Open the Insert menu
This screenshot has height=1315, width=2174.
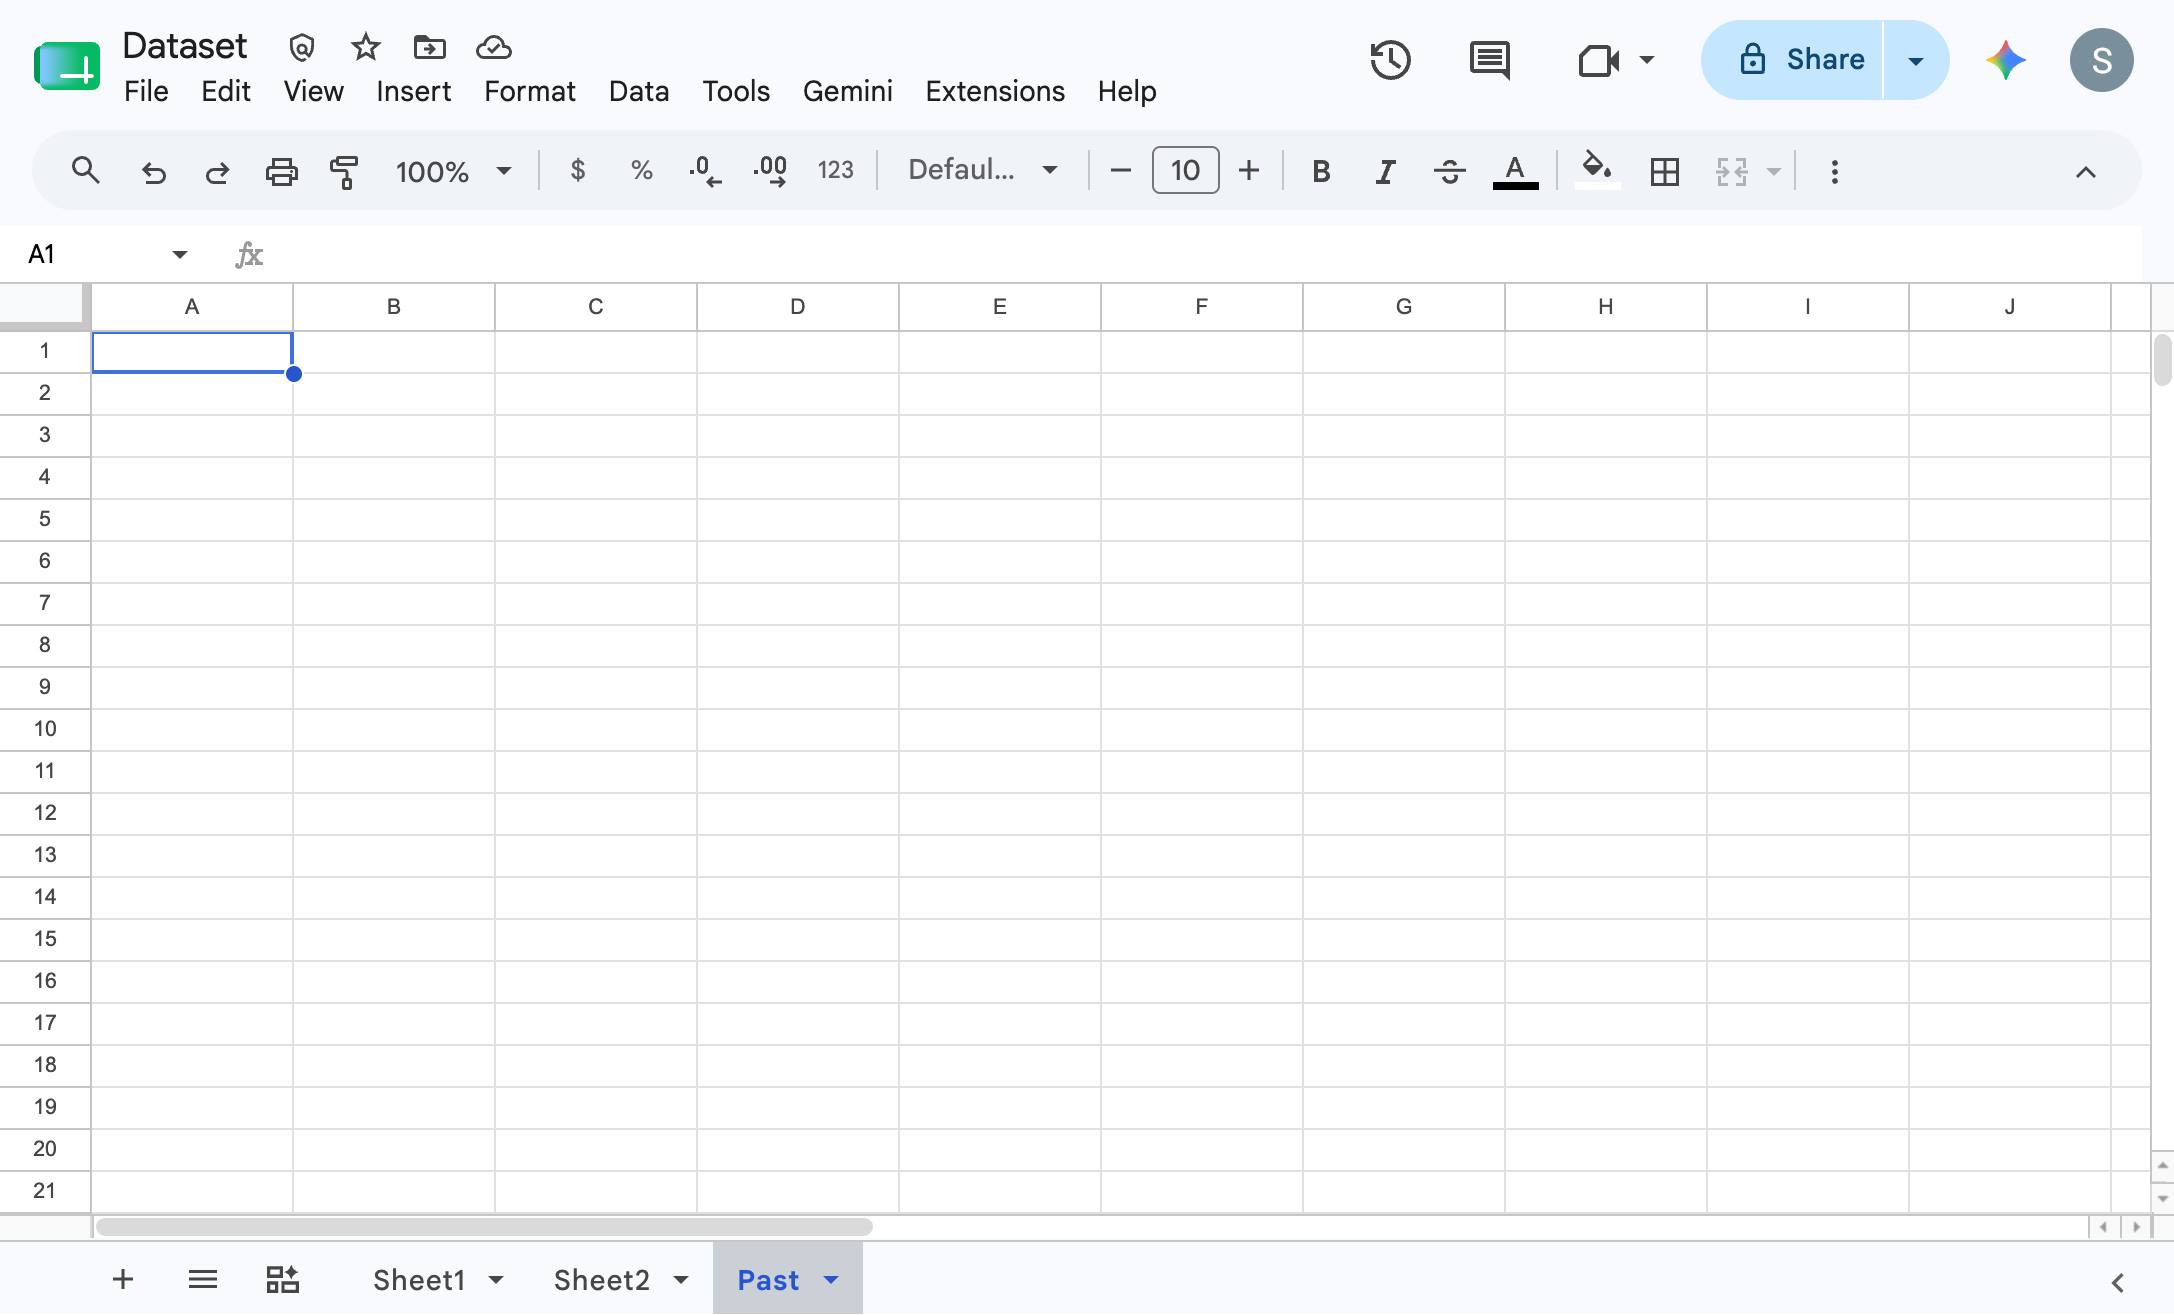tap(413, 91)
